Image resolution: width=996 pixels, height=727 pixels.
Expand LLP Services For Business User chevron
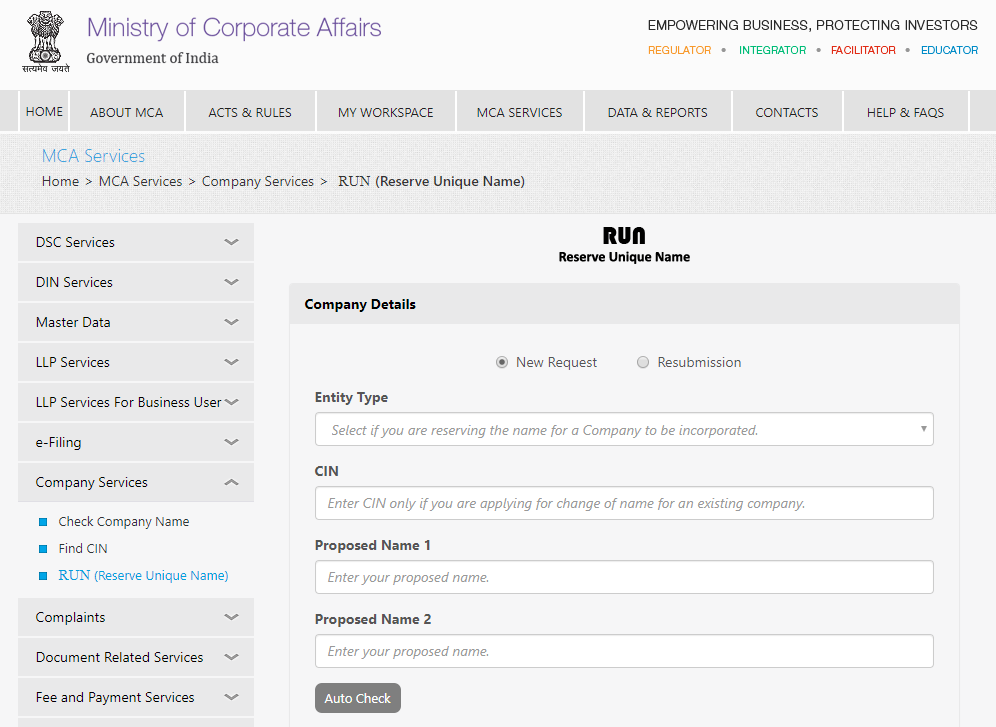[x=231, y=402]
